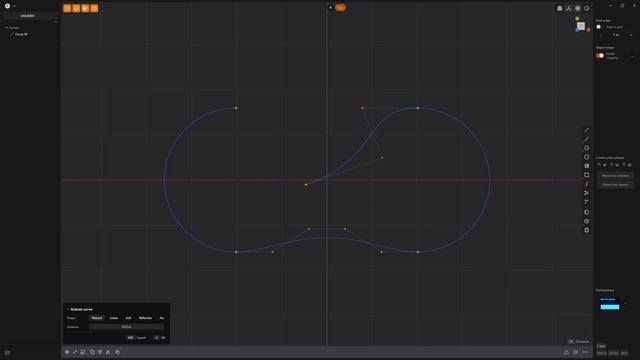Click the Distance input field
Image resolution: width=640 pixels, height=360 pixels.
point(127,327)
